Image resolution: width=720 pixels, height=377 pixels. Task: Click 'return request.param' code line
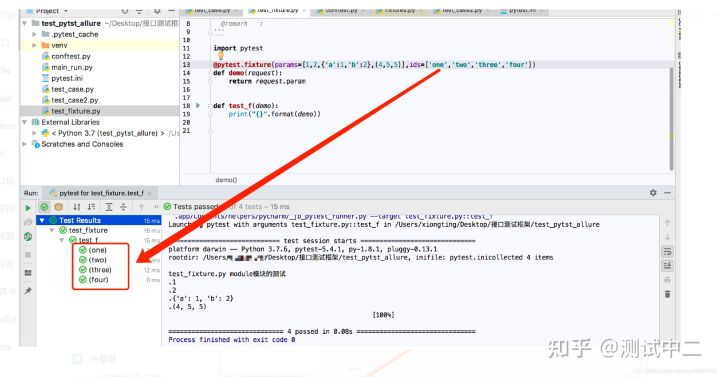(x=267, y=81)
